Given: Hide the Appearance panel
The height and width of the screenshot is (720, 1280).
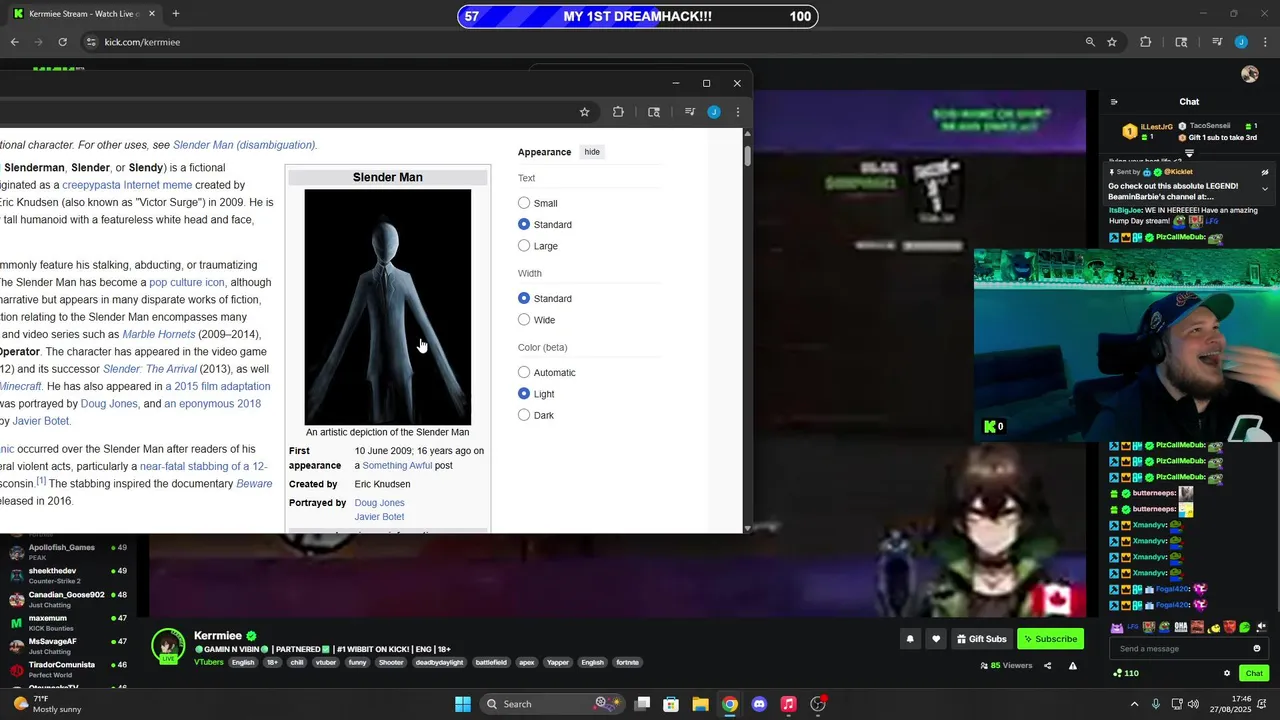Looking at the screenshot, I should [x=592, y=152].
